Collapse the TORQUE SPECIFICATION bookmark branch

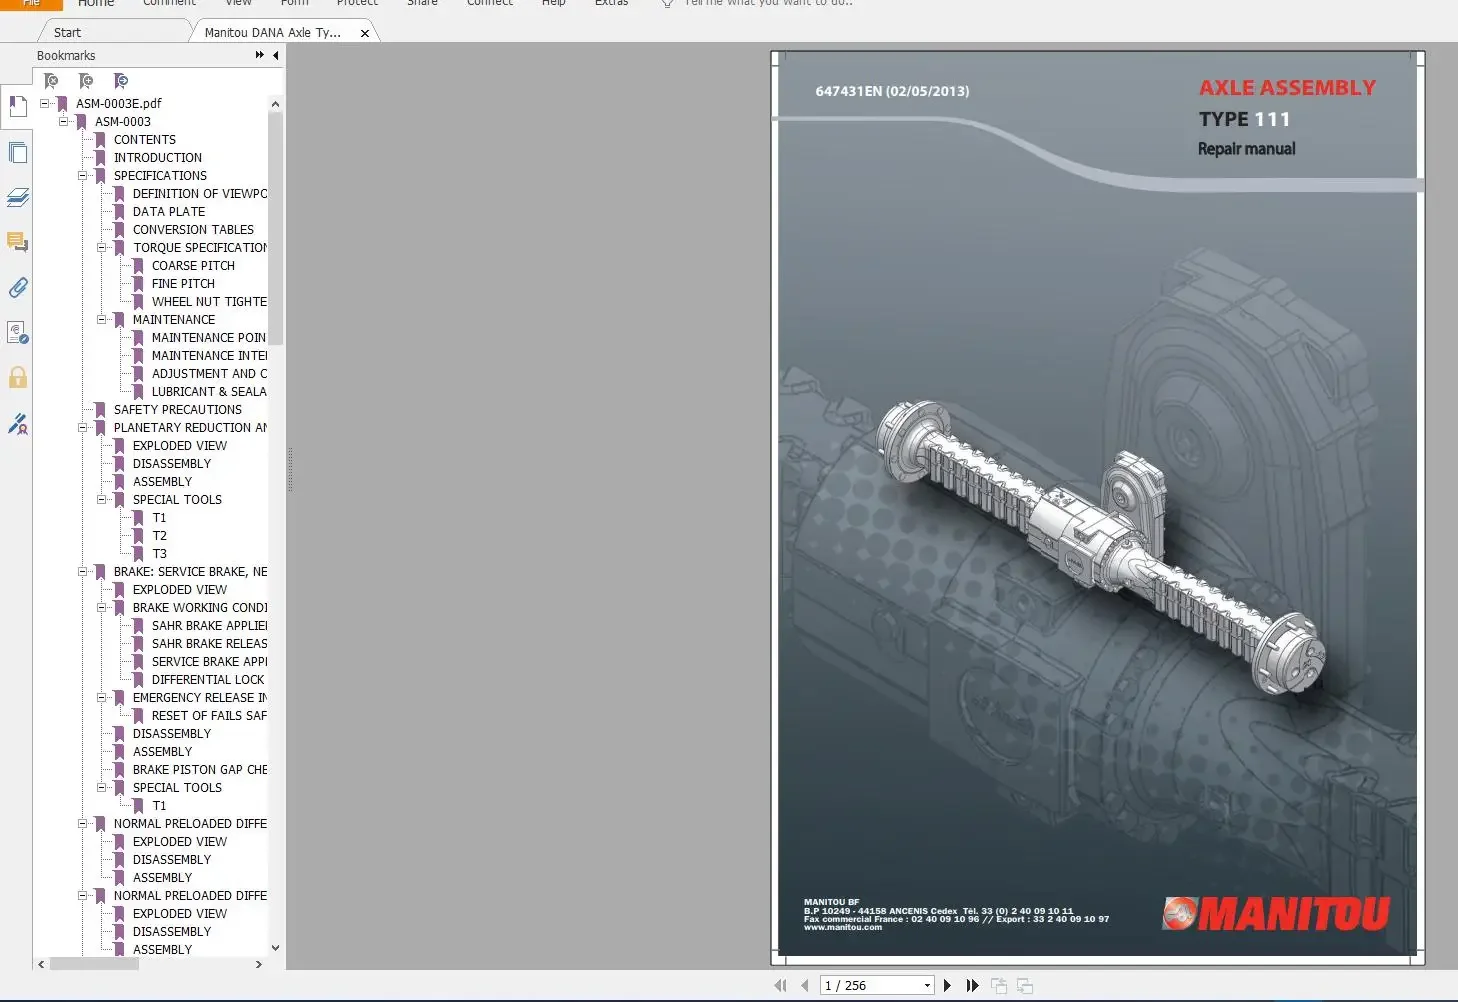pos(102,248)
